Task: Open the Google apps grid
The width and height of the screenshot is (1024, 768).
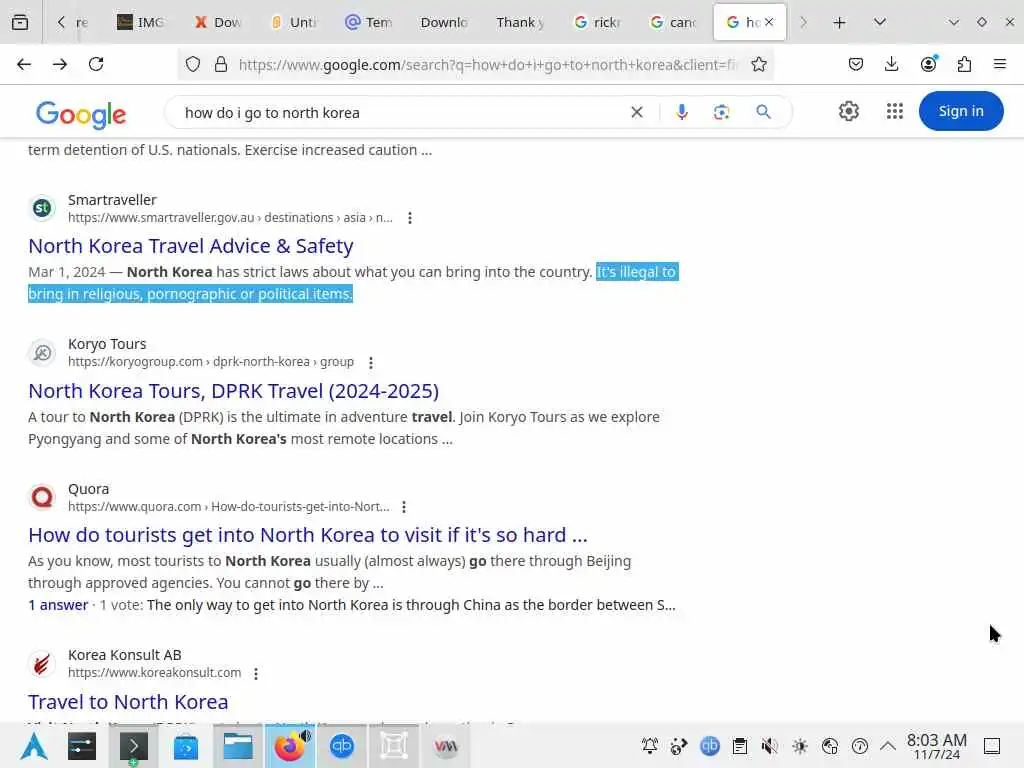Action: pos(895,112)
